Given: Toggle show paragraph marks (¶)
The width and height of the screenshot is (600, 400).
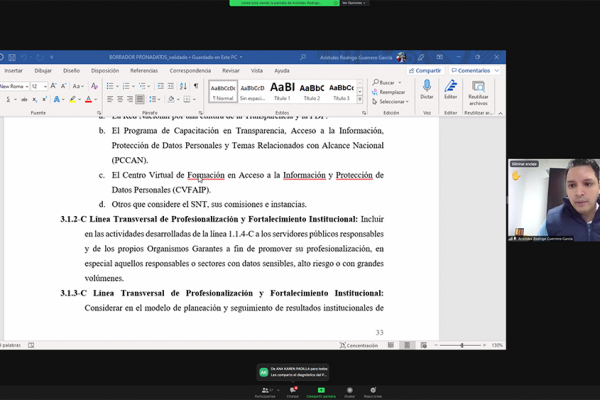Looking at the screenshot, I should (196, 86).
